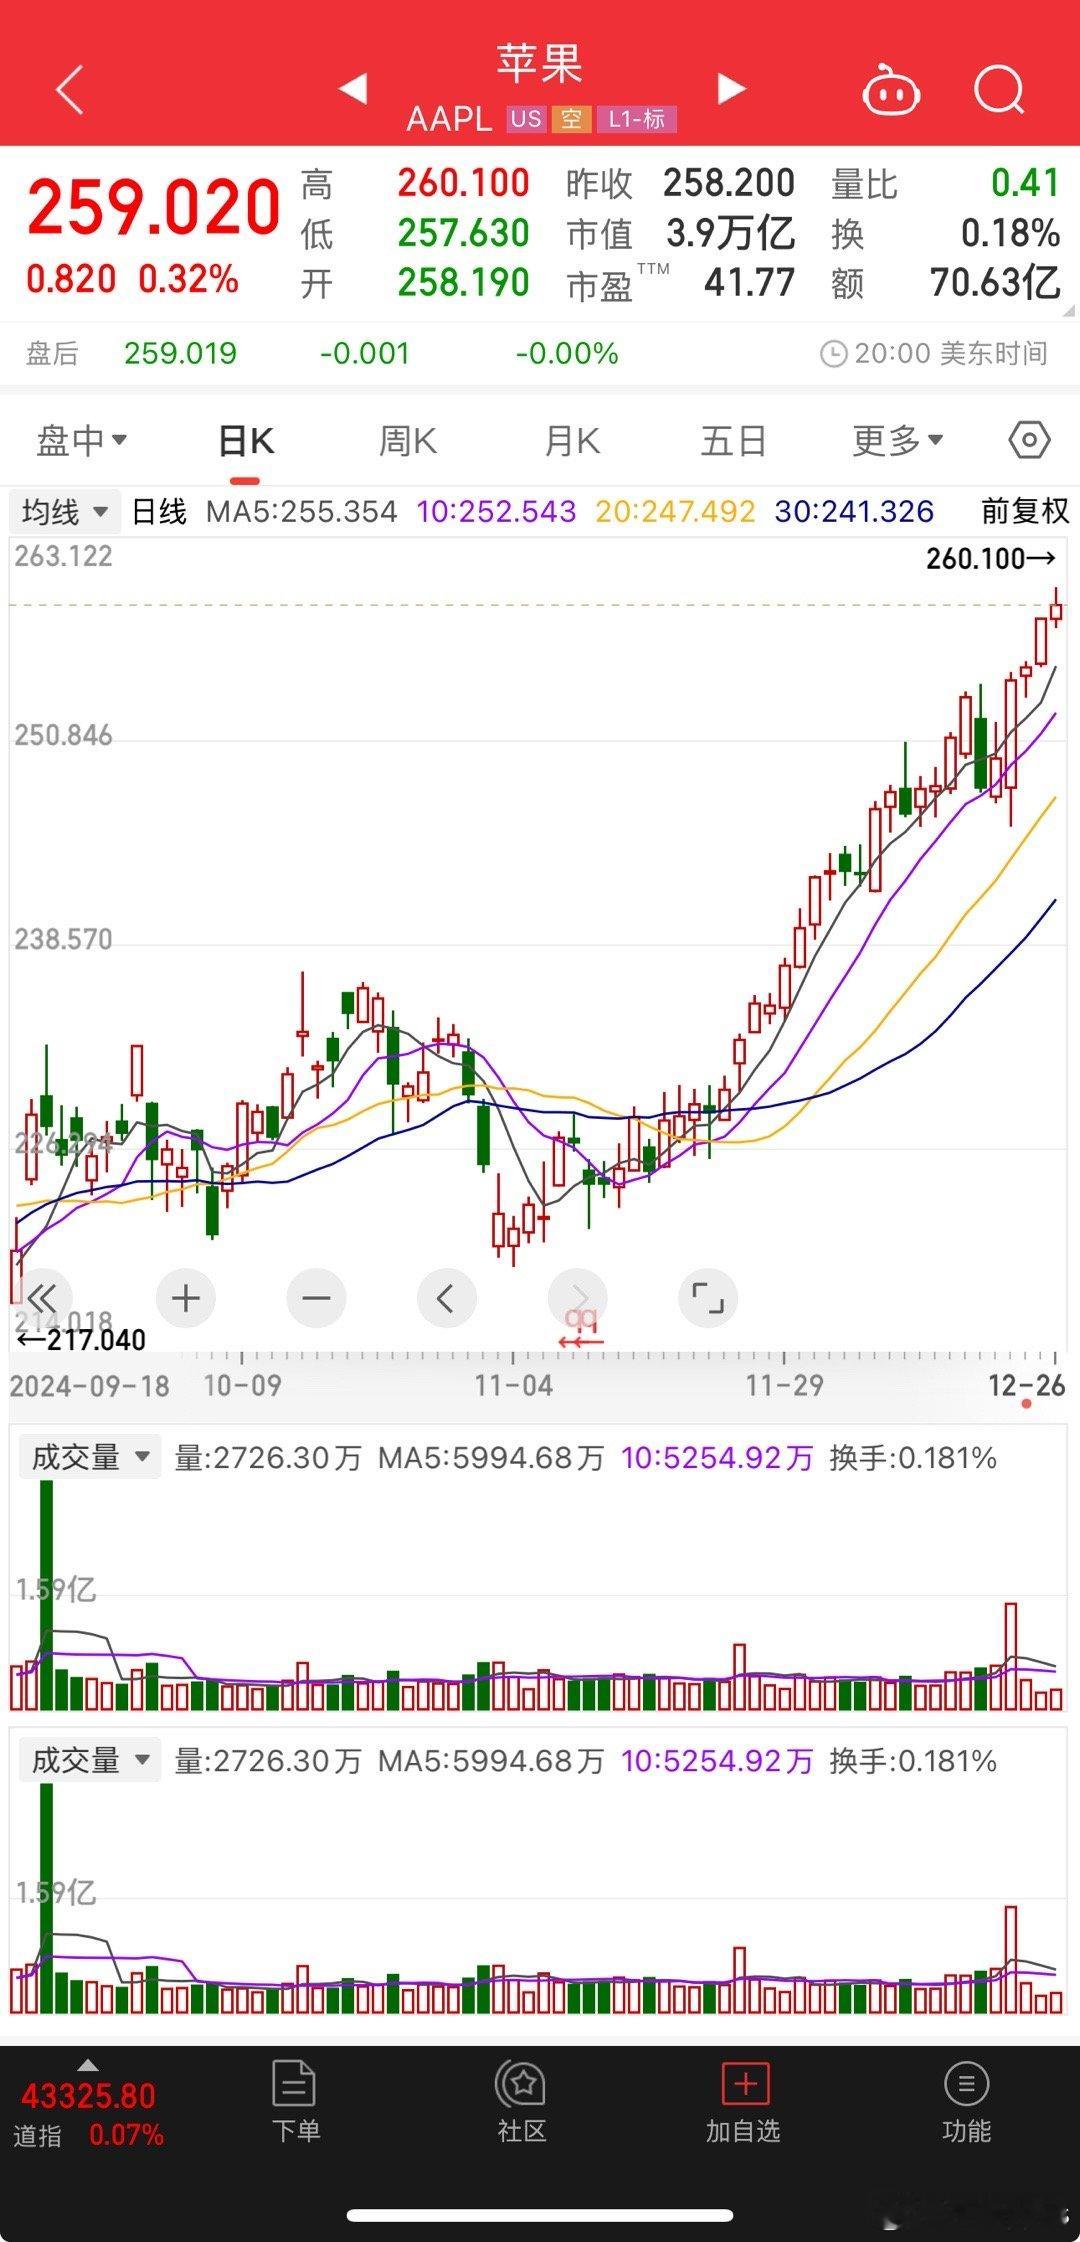Screen dimensions: 1080x2242
Task: Zoom out chart with minus button
Action: (316, 1298)
